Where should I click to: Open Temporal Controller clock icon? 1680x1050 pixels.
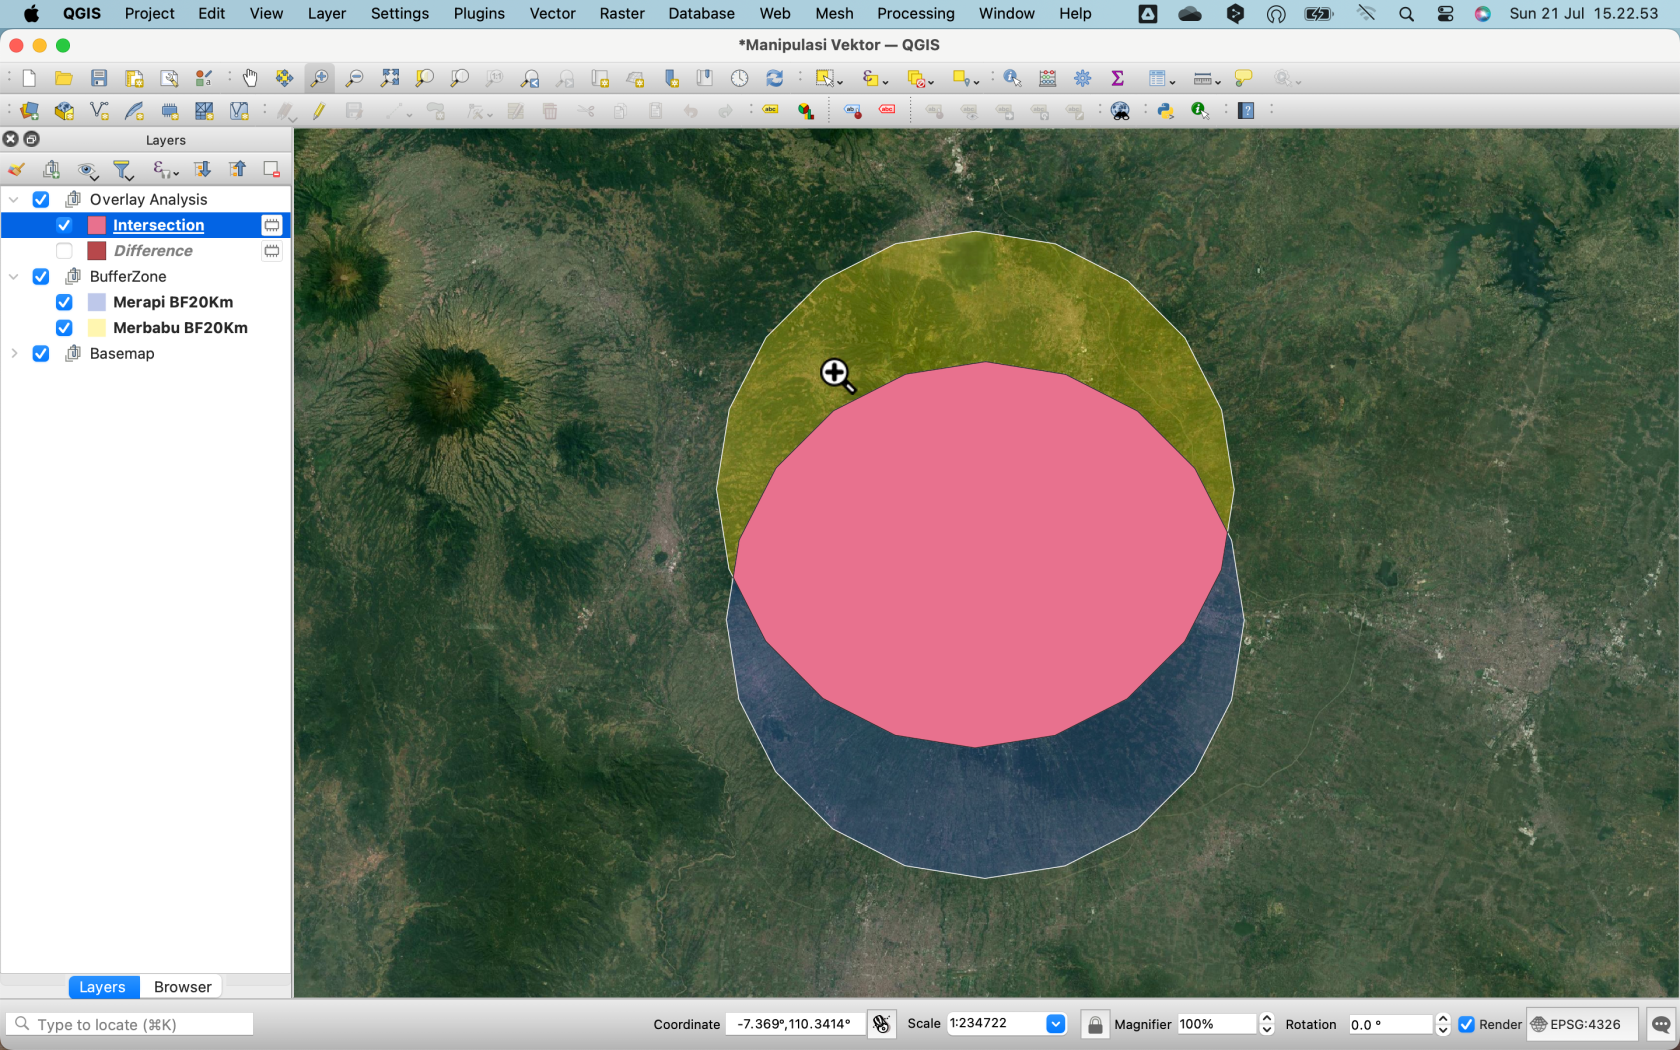[739, 78]
